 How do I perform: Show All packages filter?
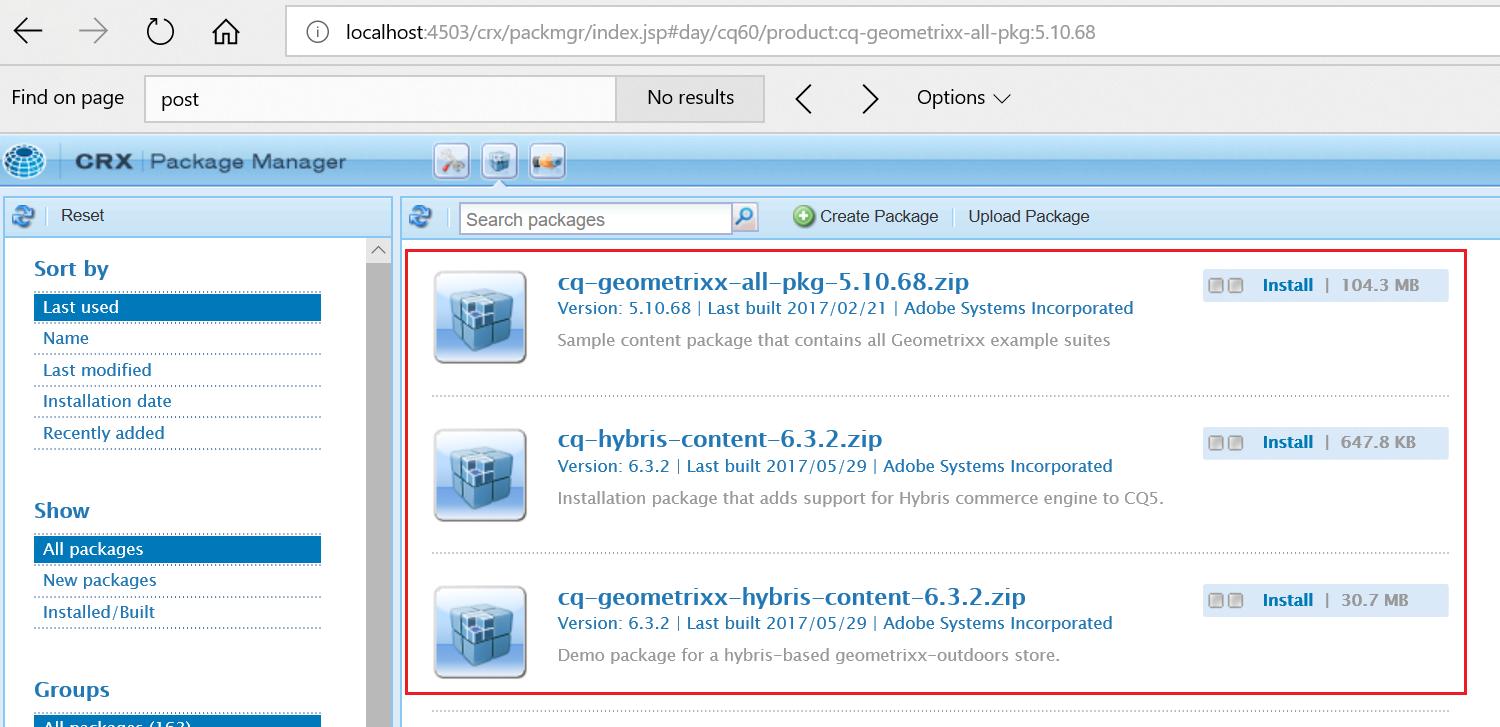[177, 549]
